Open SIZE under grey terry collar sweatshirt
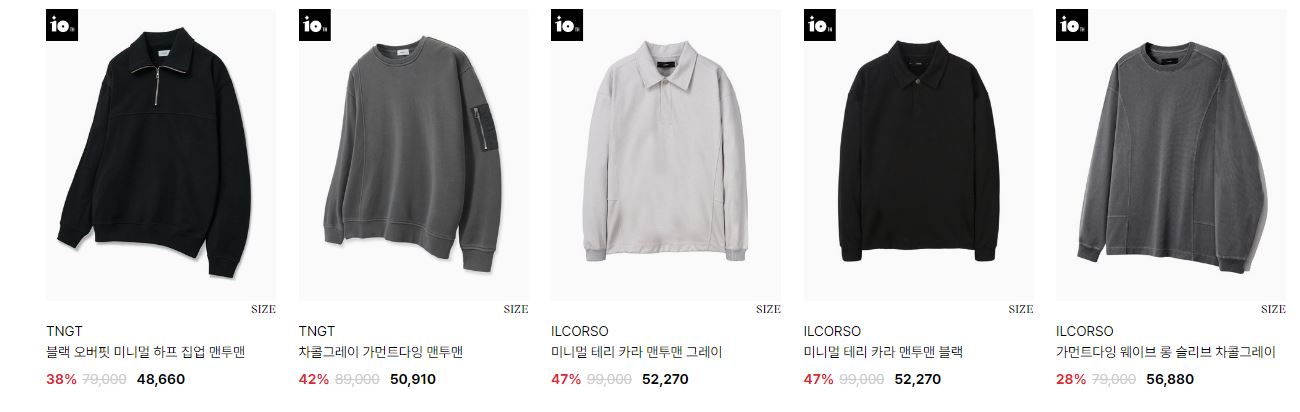Image resolution: width=1300 pixels, height=412 pixels. pos(768,309)
